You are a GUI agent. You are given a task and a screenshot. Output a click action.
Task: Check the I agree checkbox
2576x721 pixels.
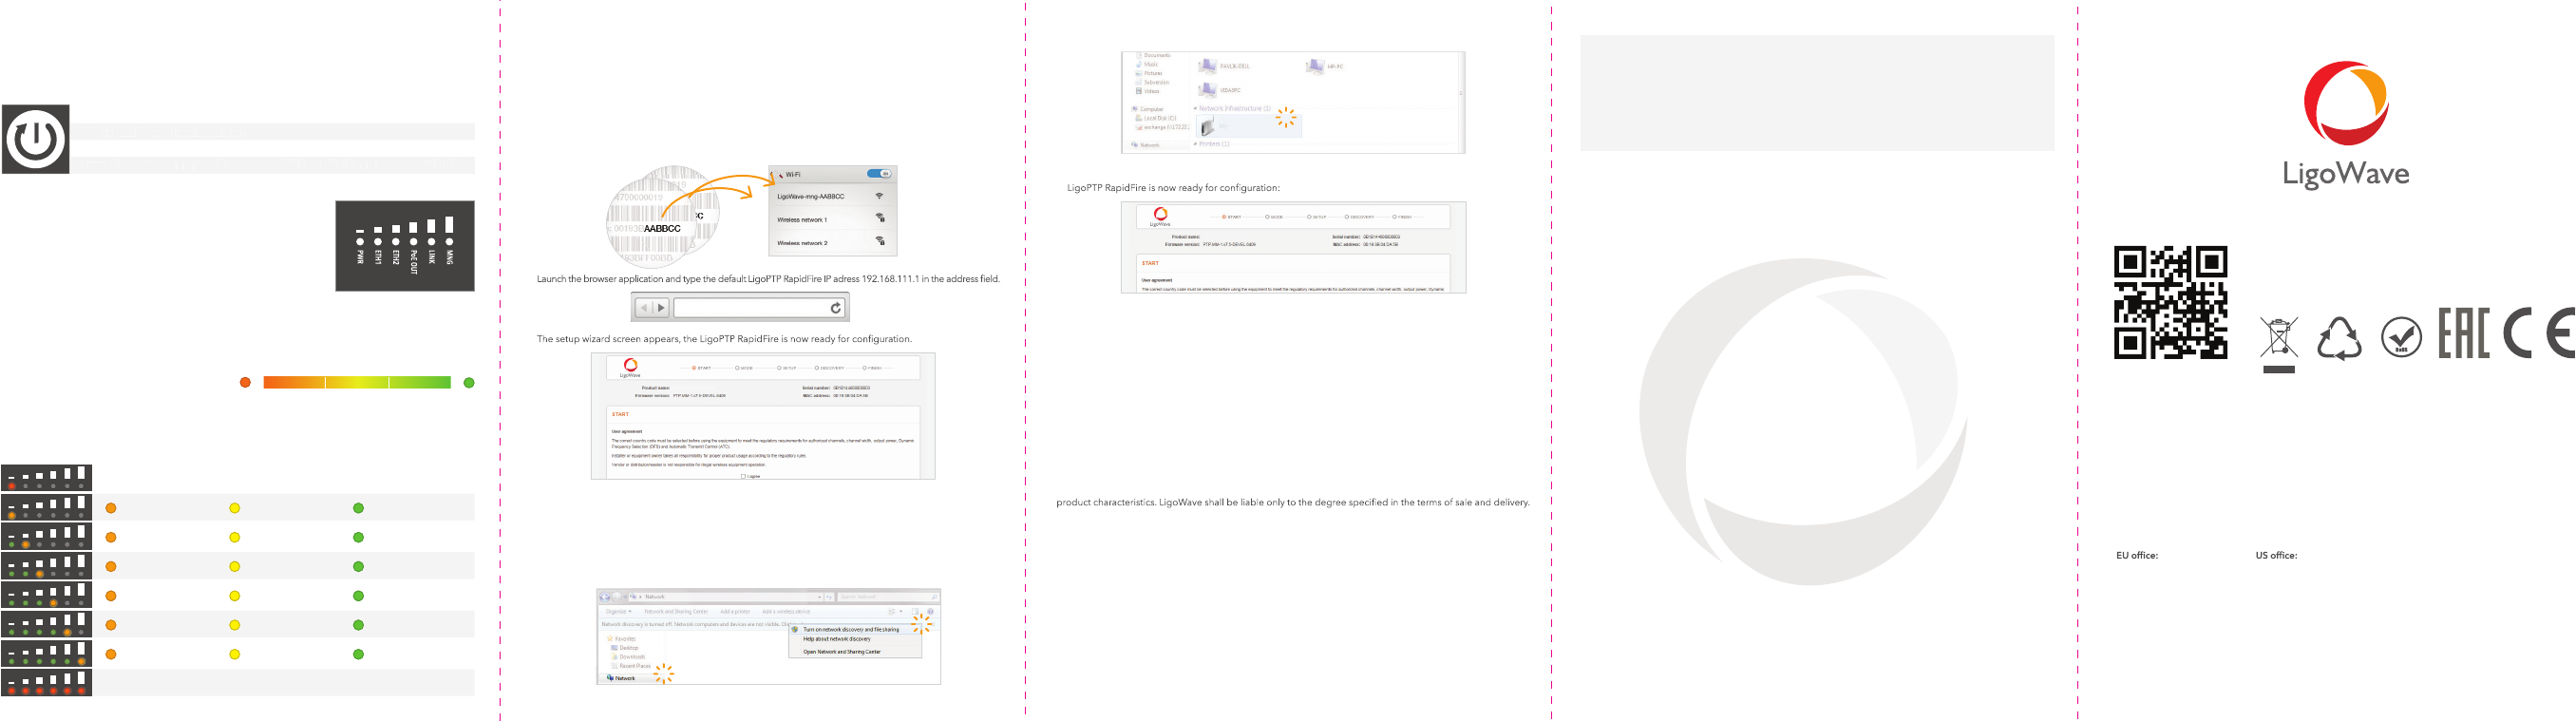(743, 476)
